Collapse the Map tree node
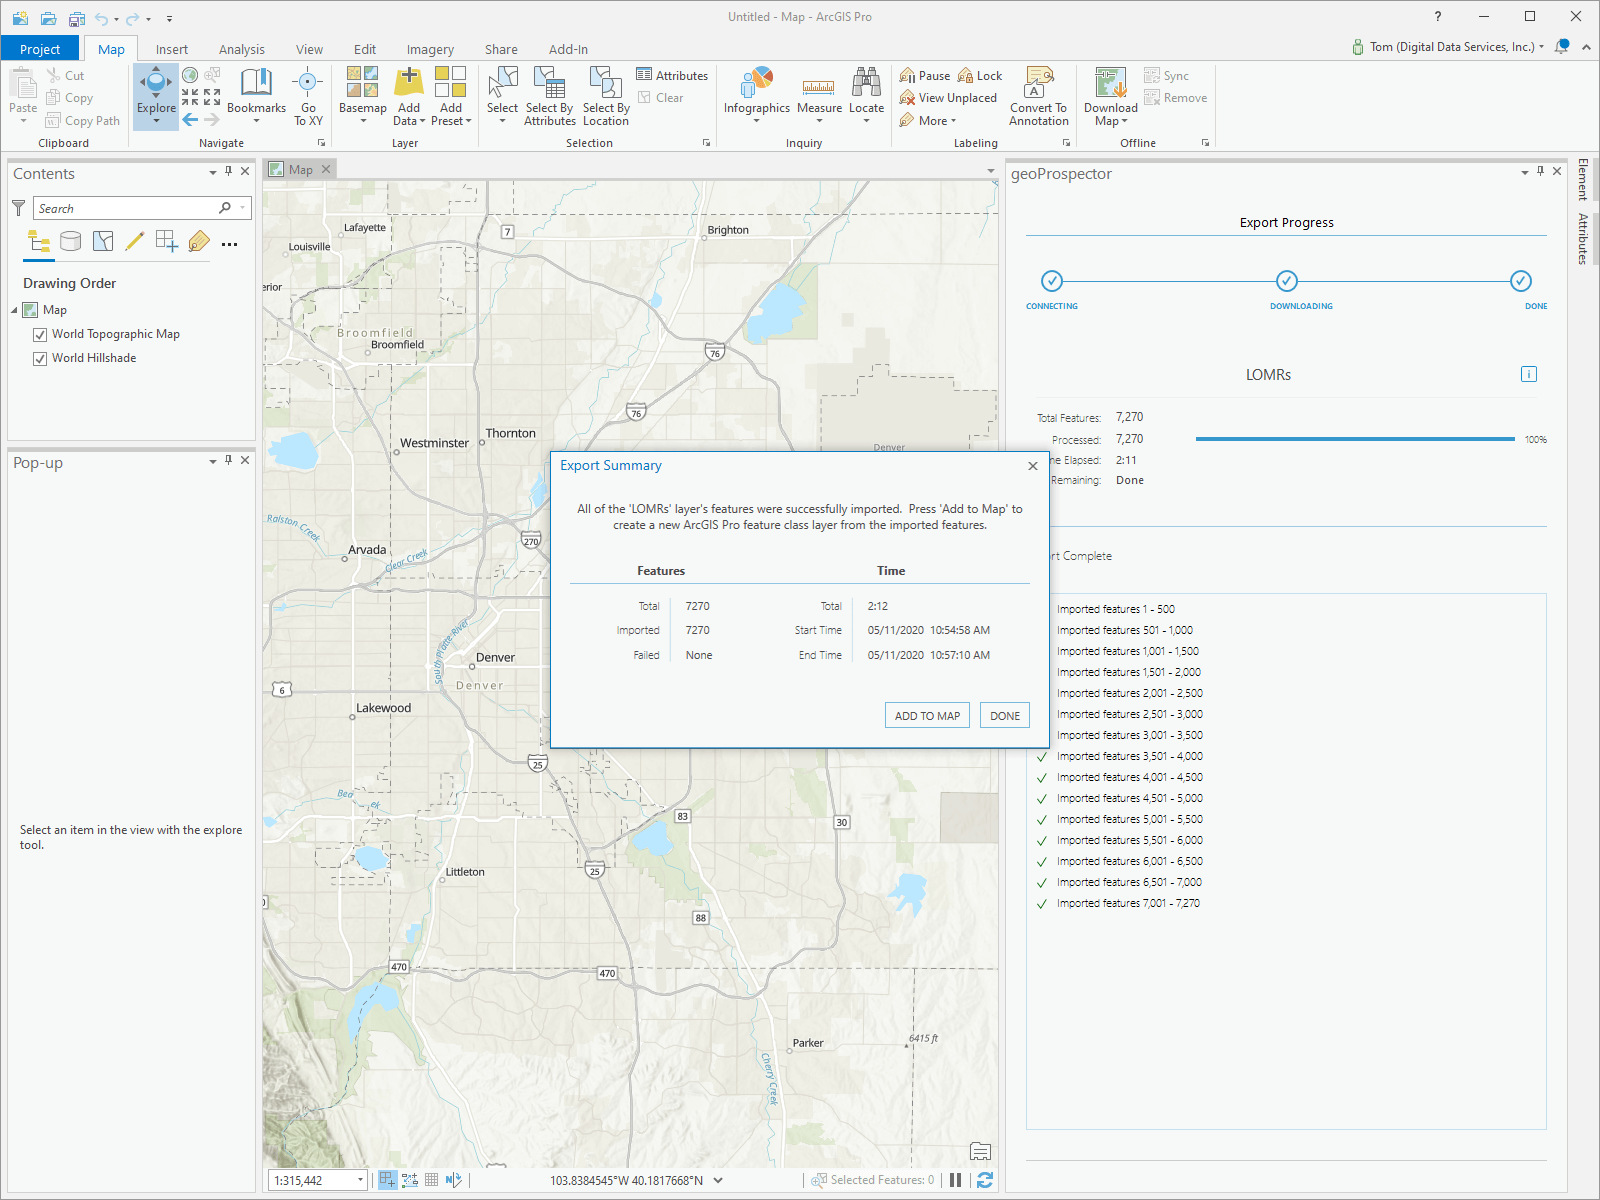 point(15,311)
